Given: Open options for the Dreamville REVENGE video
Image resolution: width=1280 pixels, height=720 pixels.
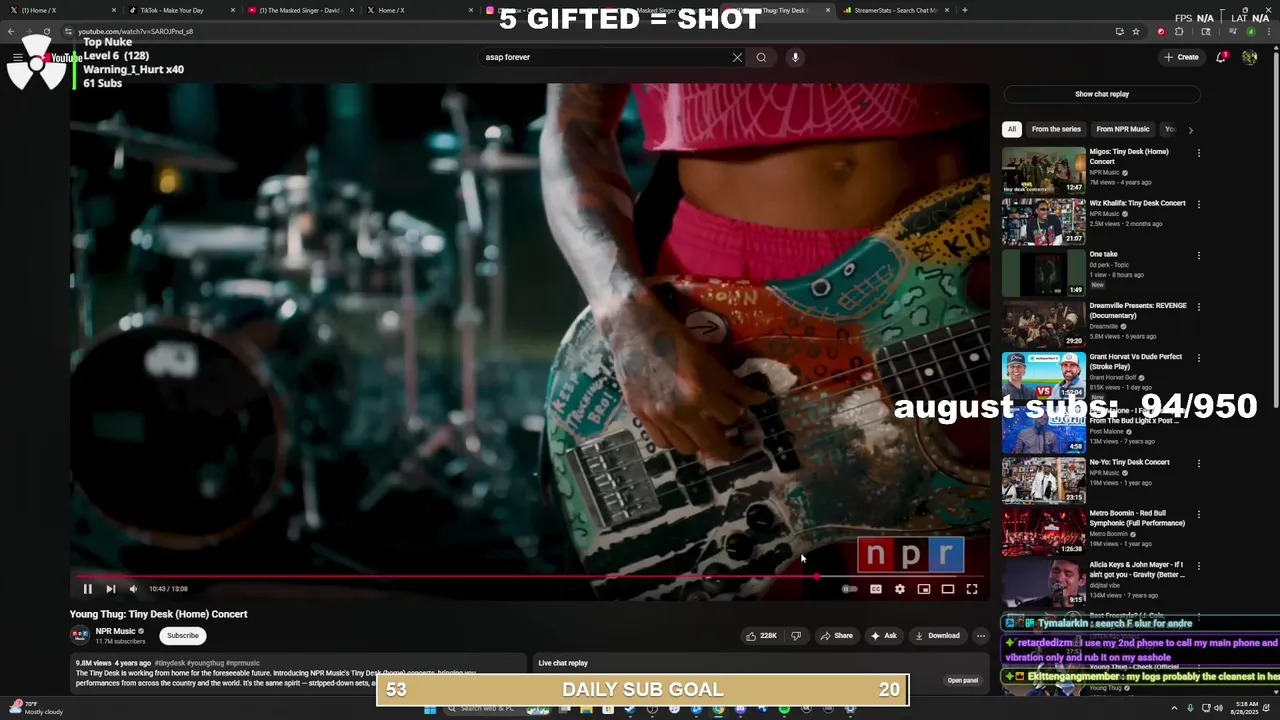Looking at the screenshot, I should click(x=1198, y=307).
